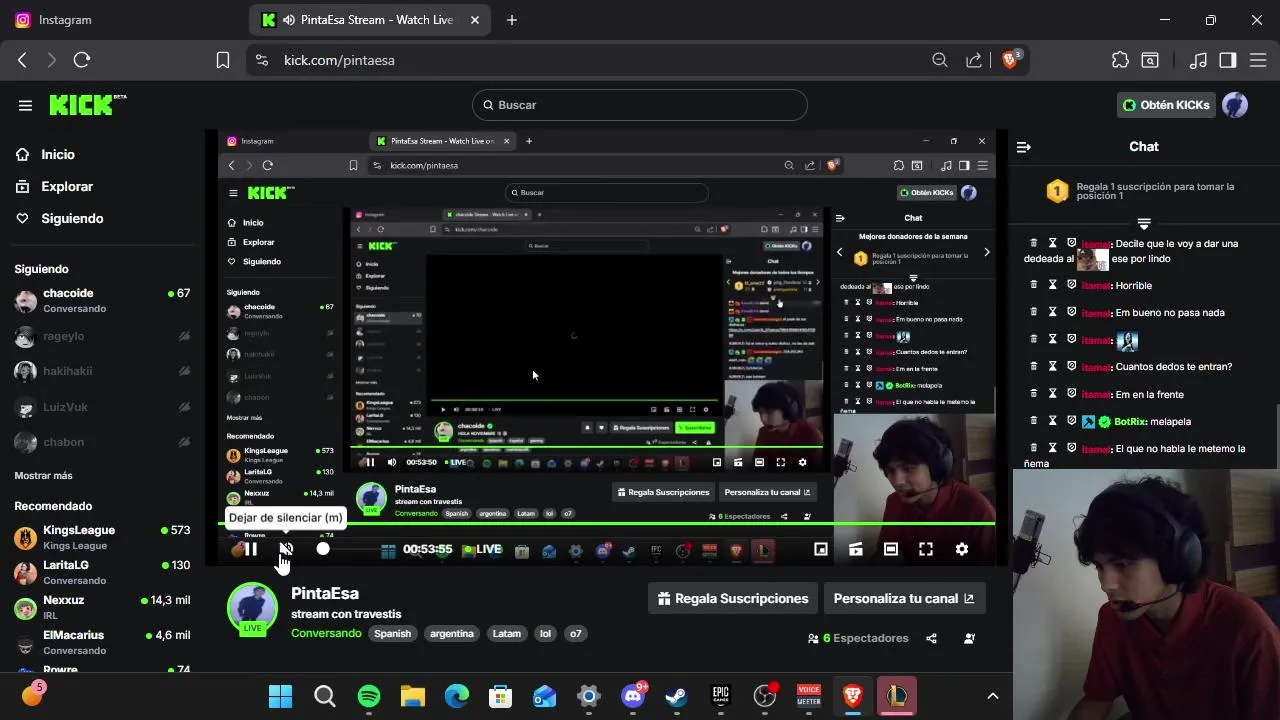Screen dimensions: 1280x720
Task: Toggle the browser sidebar panel
Action: [x=1228, y=60]
